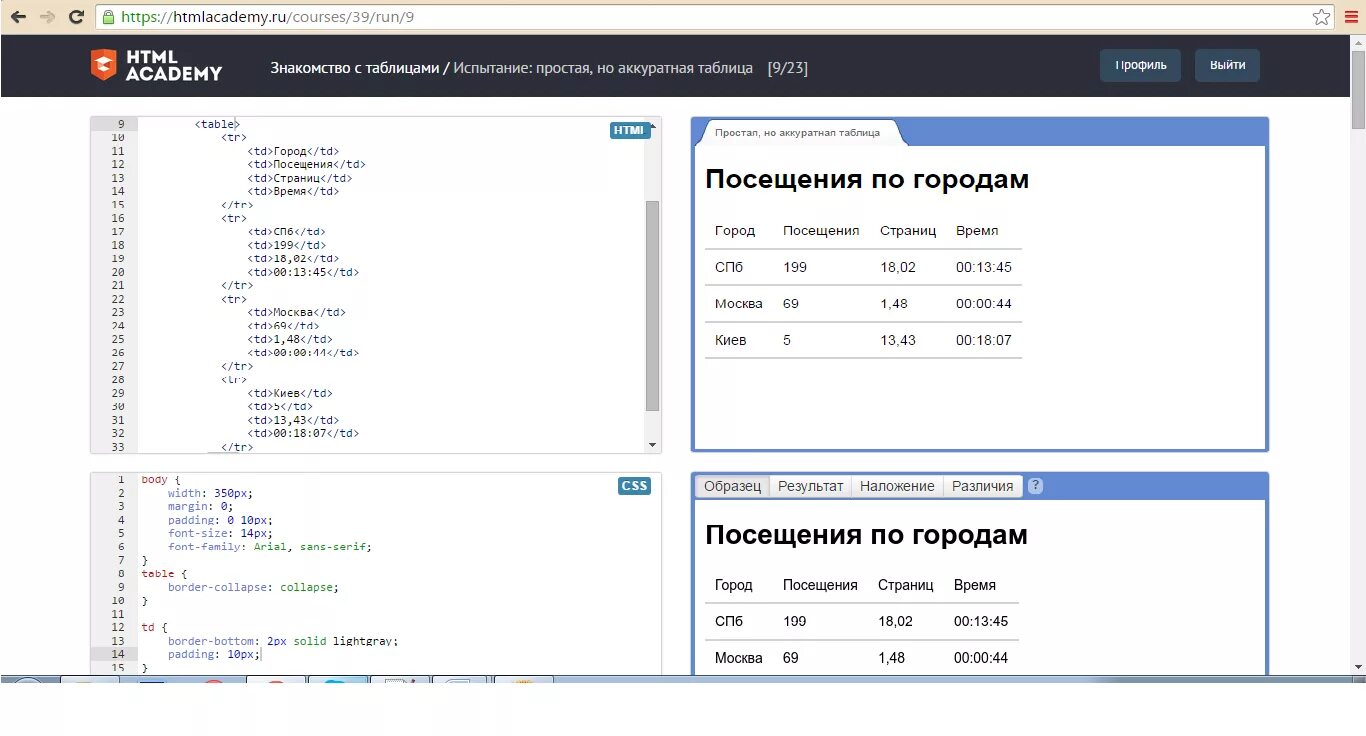This screenshot has height=736, width=1366.
Task: Click the top preview heading Посещения по городам
Action: (867, 180)
